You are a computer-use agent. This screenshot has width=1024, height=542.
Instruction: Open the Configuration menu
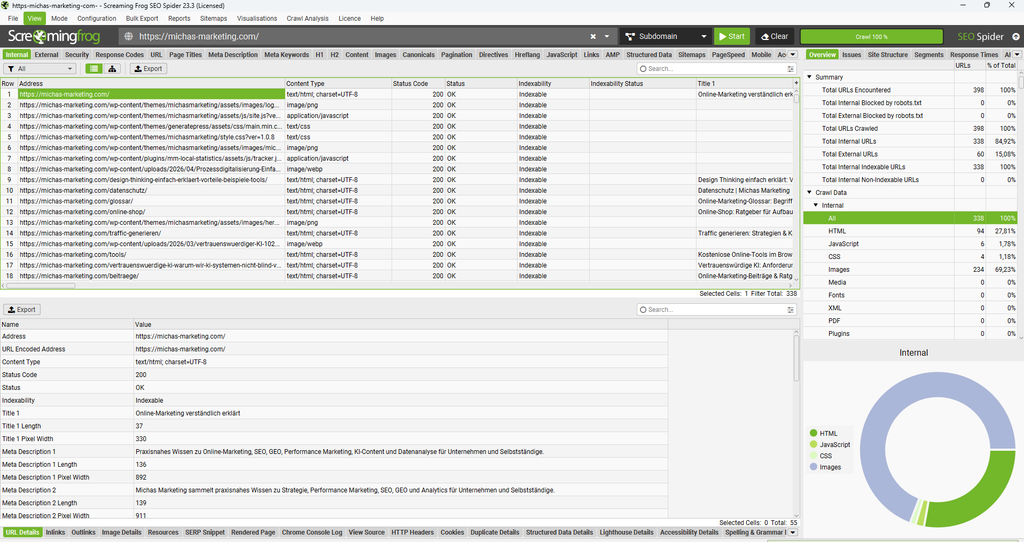pyautogui.click(x=97, y=18)
